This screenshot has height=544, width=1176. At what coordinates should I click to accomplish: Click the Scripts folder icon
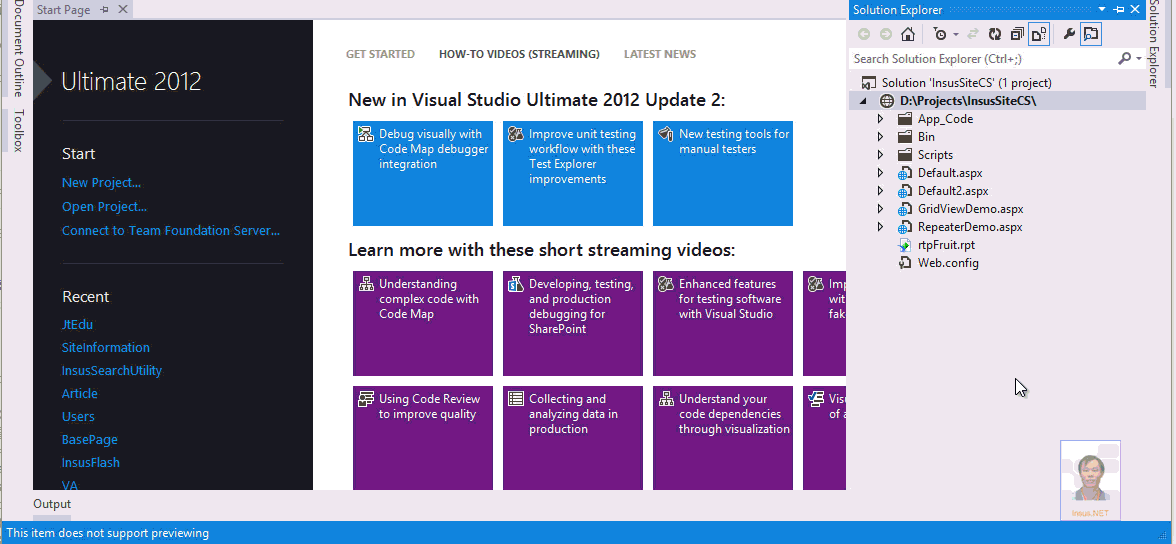[905, 155]
